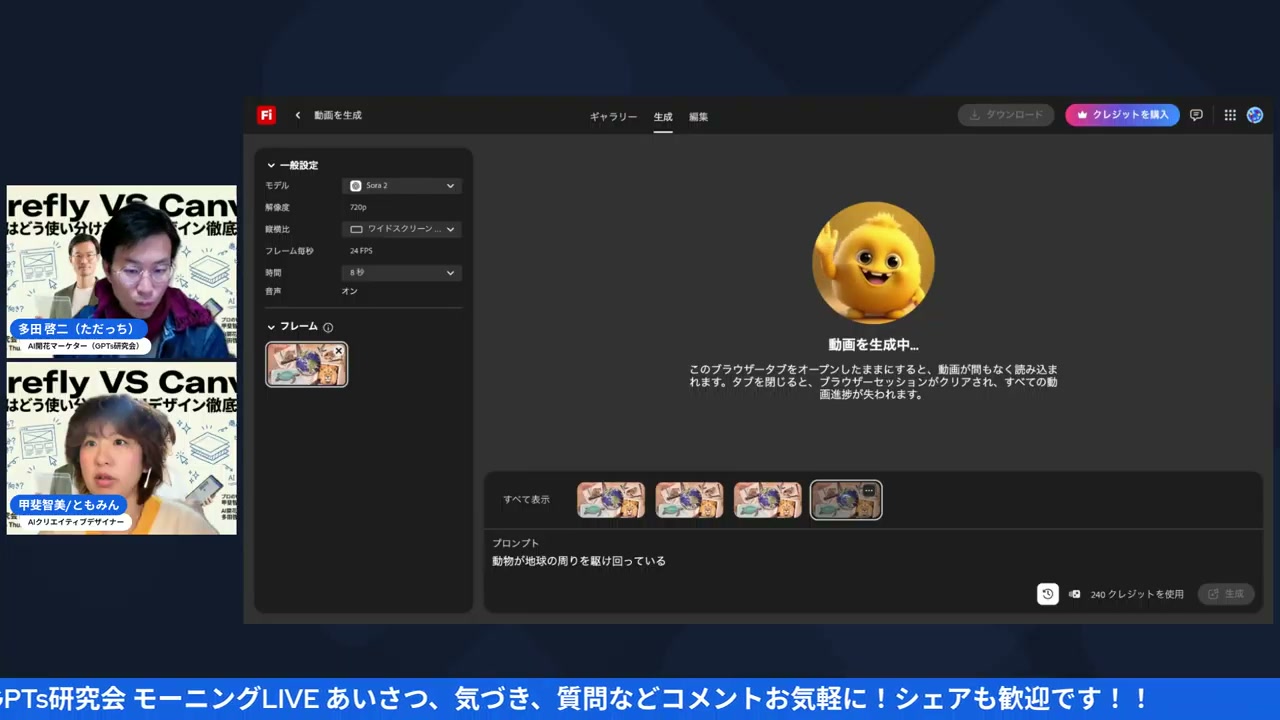Click the クレジットを購入 button
The image size is (1280, 720).
pos(1122,114)
